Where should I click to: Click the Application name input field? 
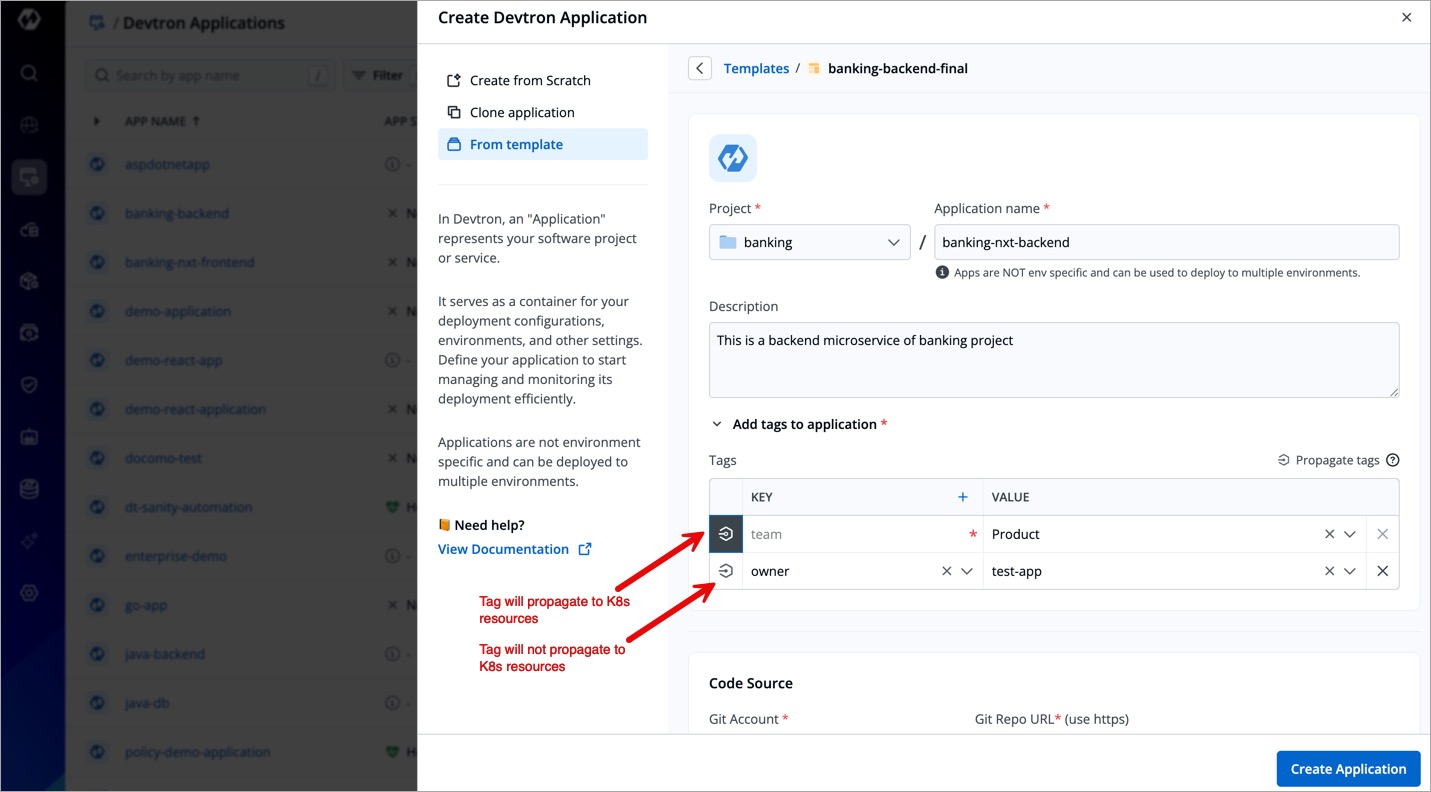pyautogui.click(x=1165, y=242)
